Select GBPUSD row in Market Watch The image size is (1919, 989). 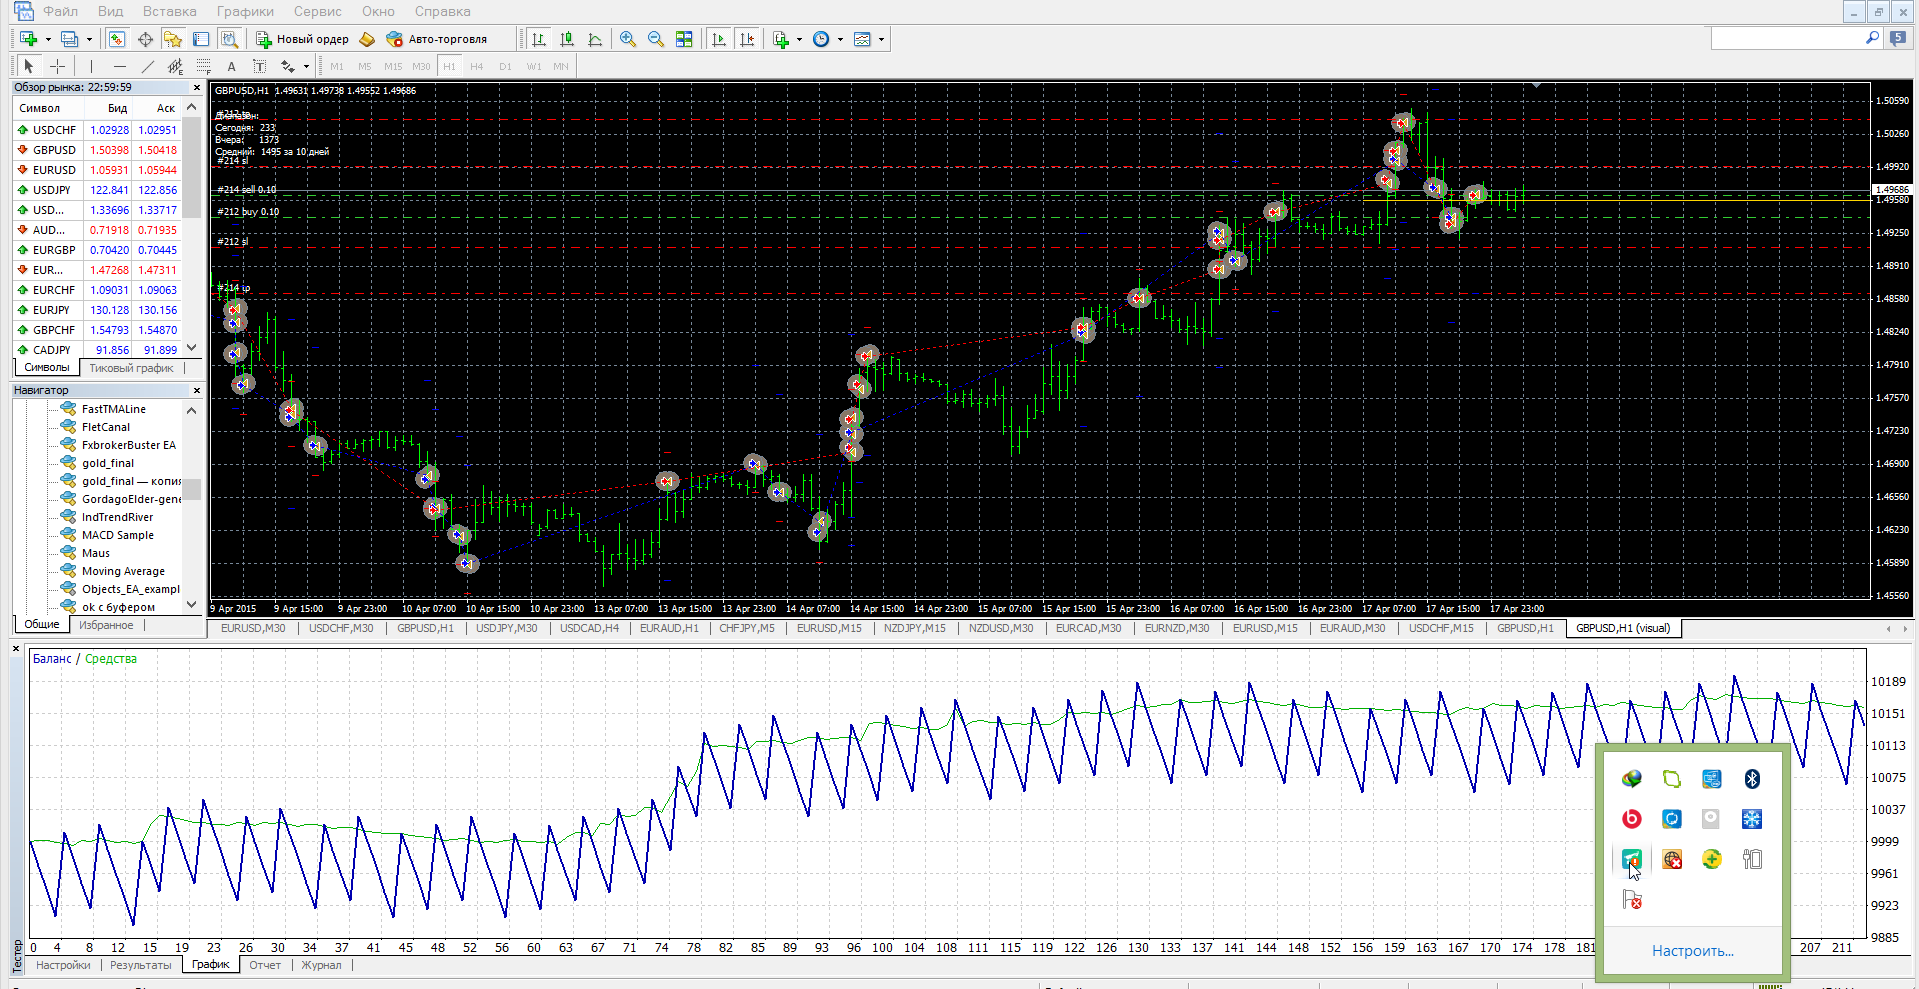[x=96, y=150]
